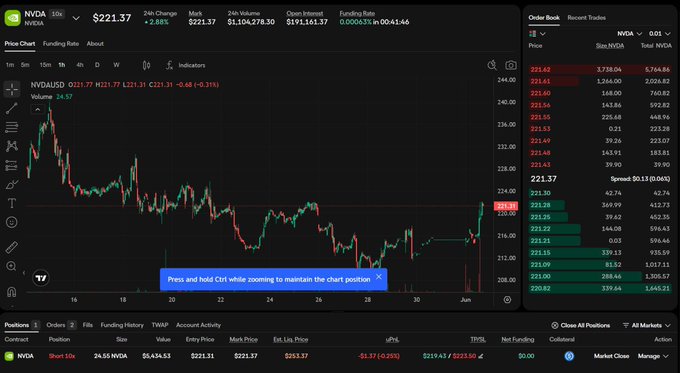This screenshot has height=373, width=680.
Task: Take a chart snapshot with camera icon
Action: tap(511, 65)
